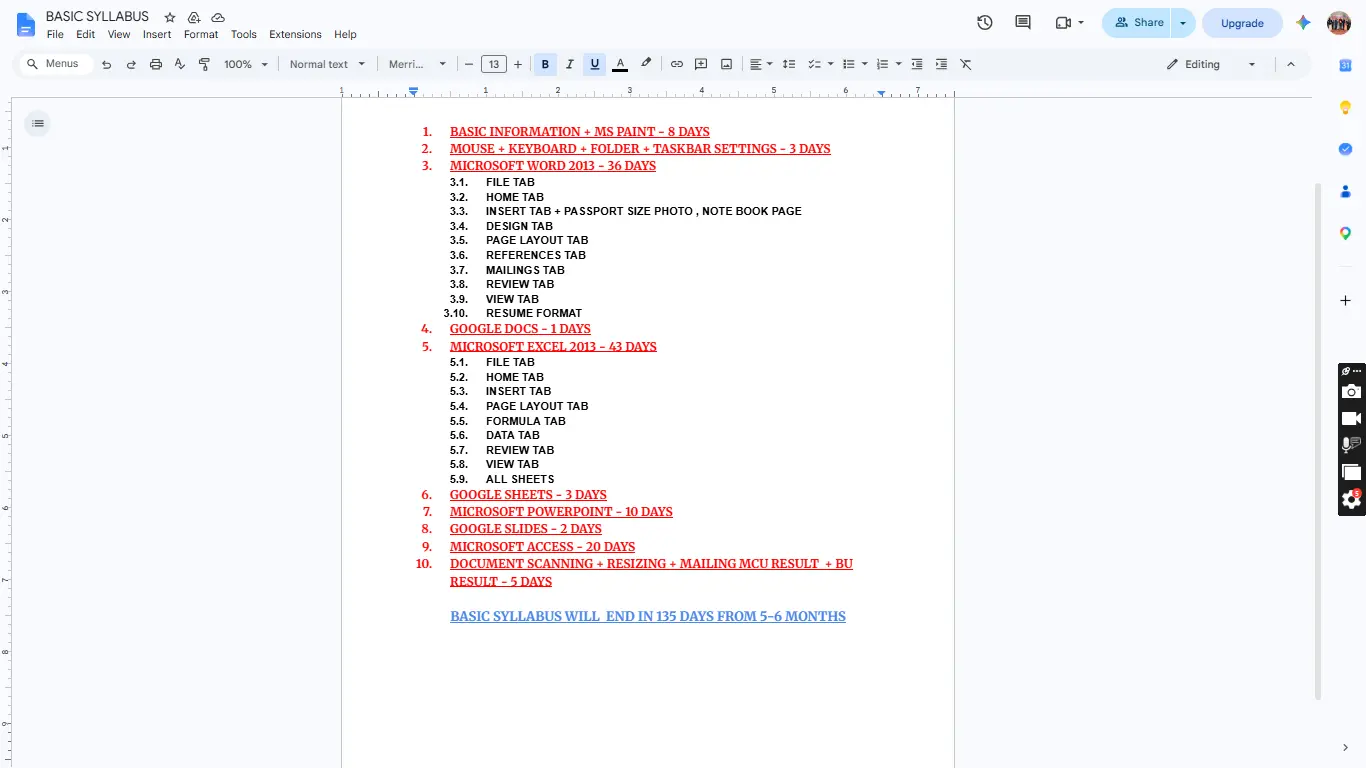Add a comment from the toolbar
Image resolution: width=1366 pixels, height=768 pixels.
pyautogui.click(x=701, y=64)
